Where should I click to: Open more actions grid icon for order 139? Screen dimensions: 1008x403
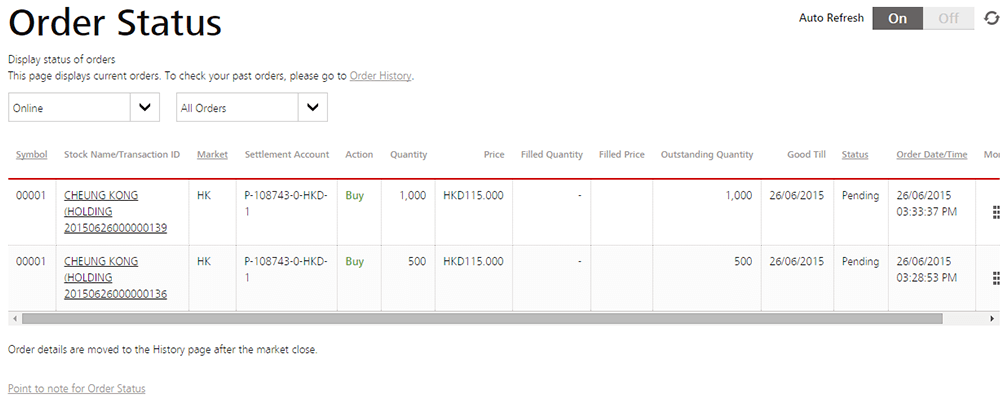[995, 212]
